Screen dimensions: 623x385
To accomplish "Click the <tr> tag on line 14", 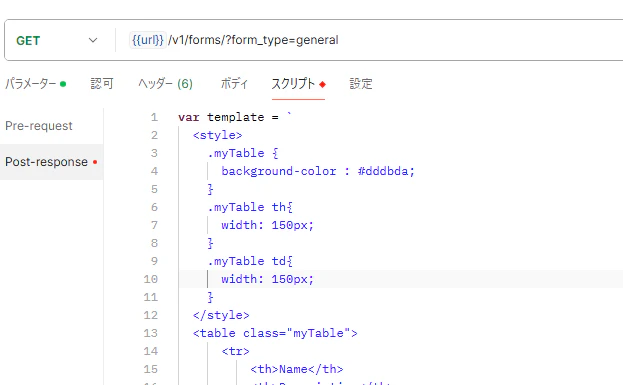I will (235, 351).
